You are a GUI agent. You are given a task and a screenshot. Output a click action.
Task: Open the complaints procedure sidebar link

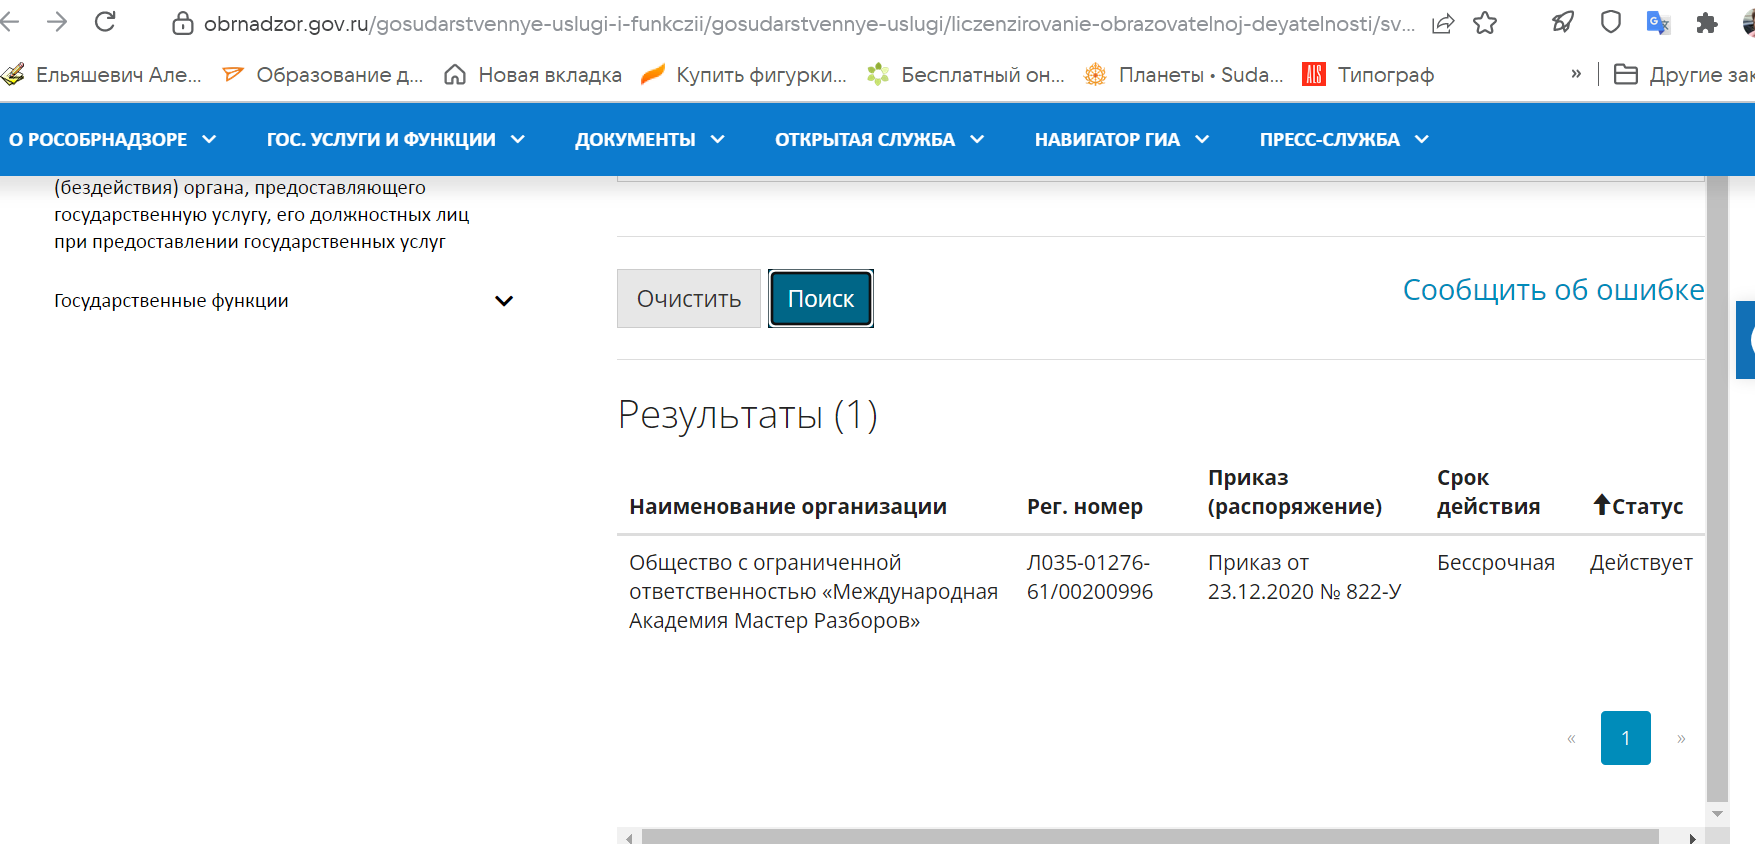click(261, 214)
